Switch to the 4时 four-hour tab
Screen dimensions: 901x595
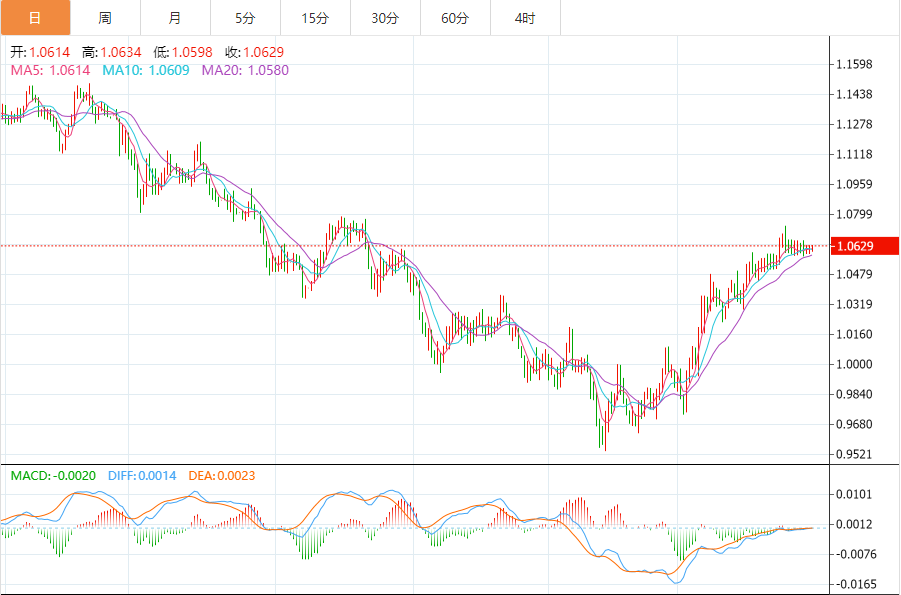point(525,18)
